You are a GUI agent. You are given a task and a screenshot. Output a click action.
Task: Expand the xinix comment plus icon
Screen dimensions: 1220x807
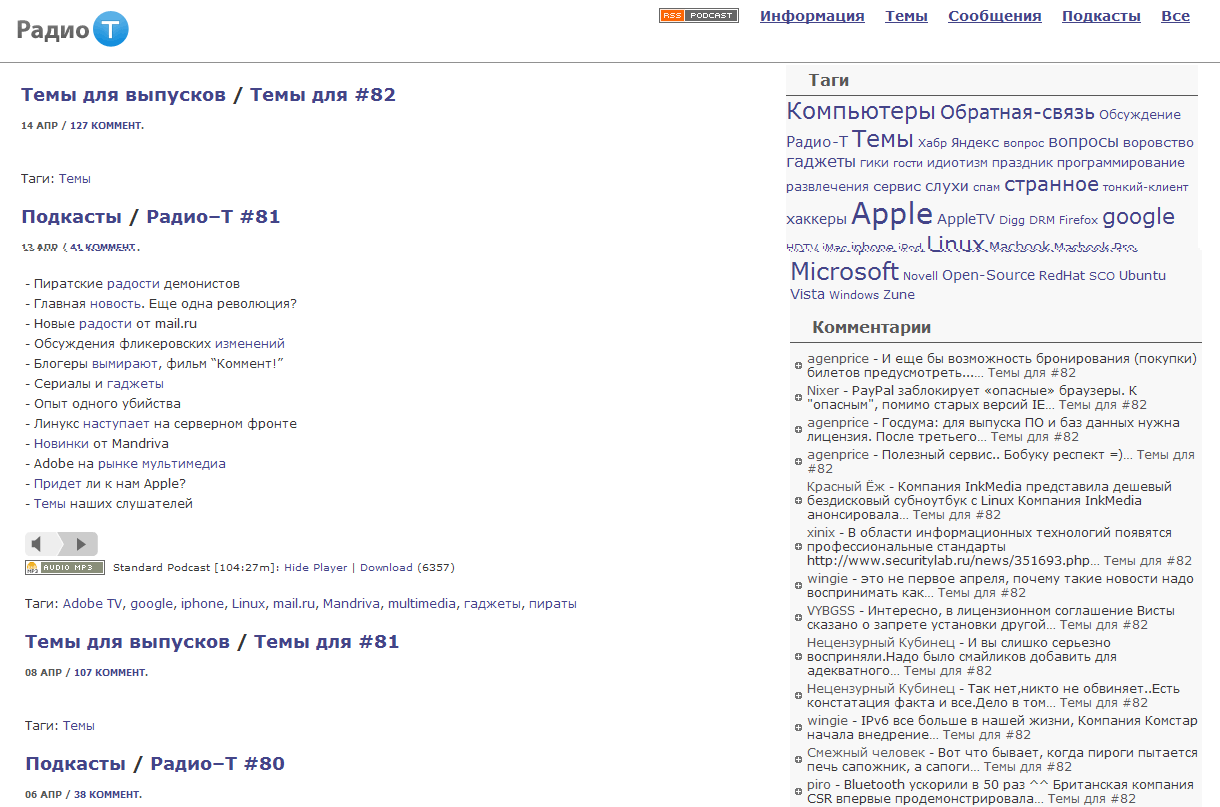[798, 547]
